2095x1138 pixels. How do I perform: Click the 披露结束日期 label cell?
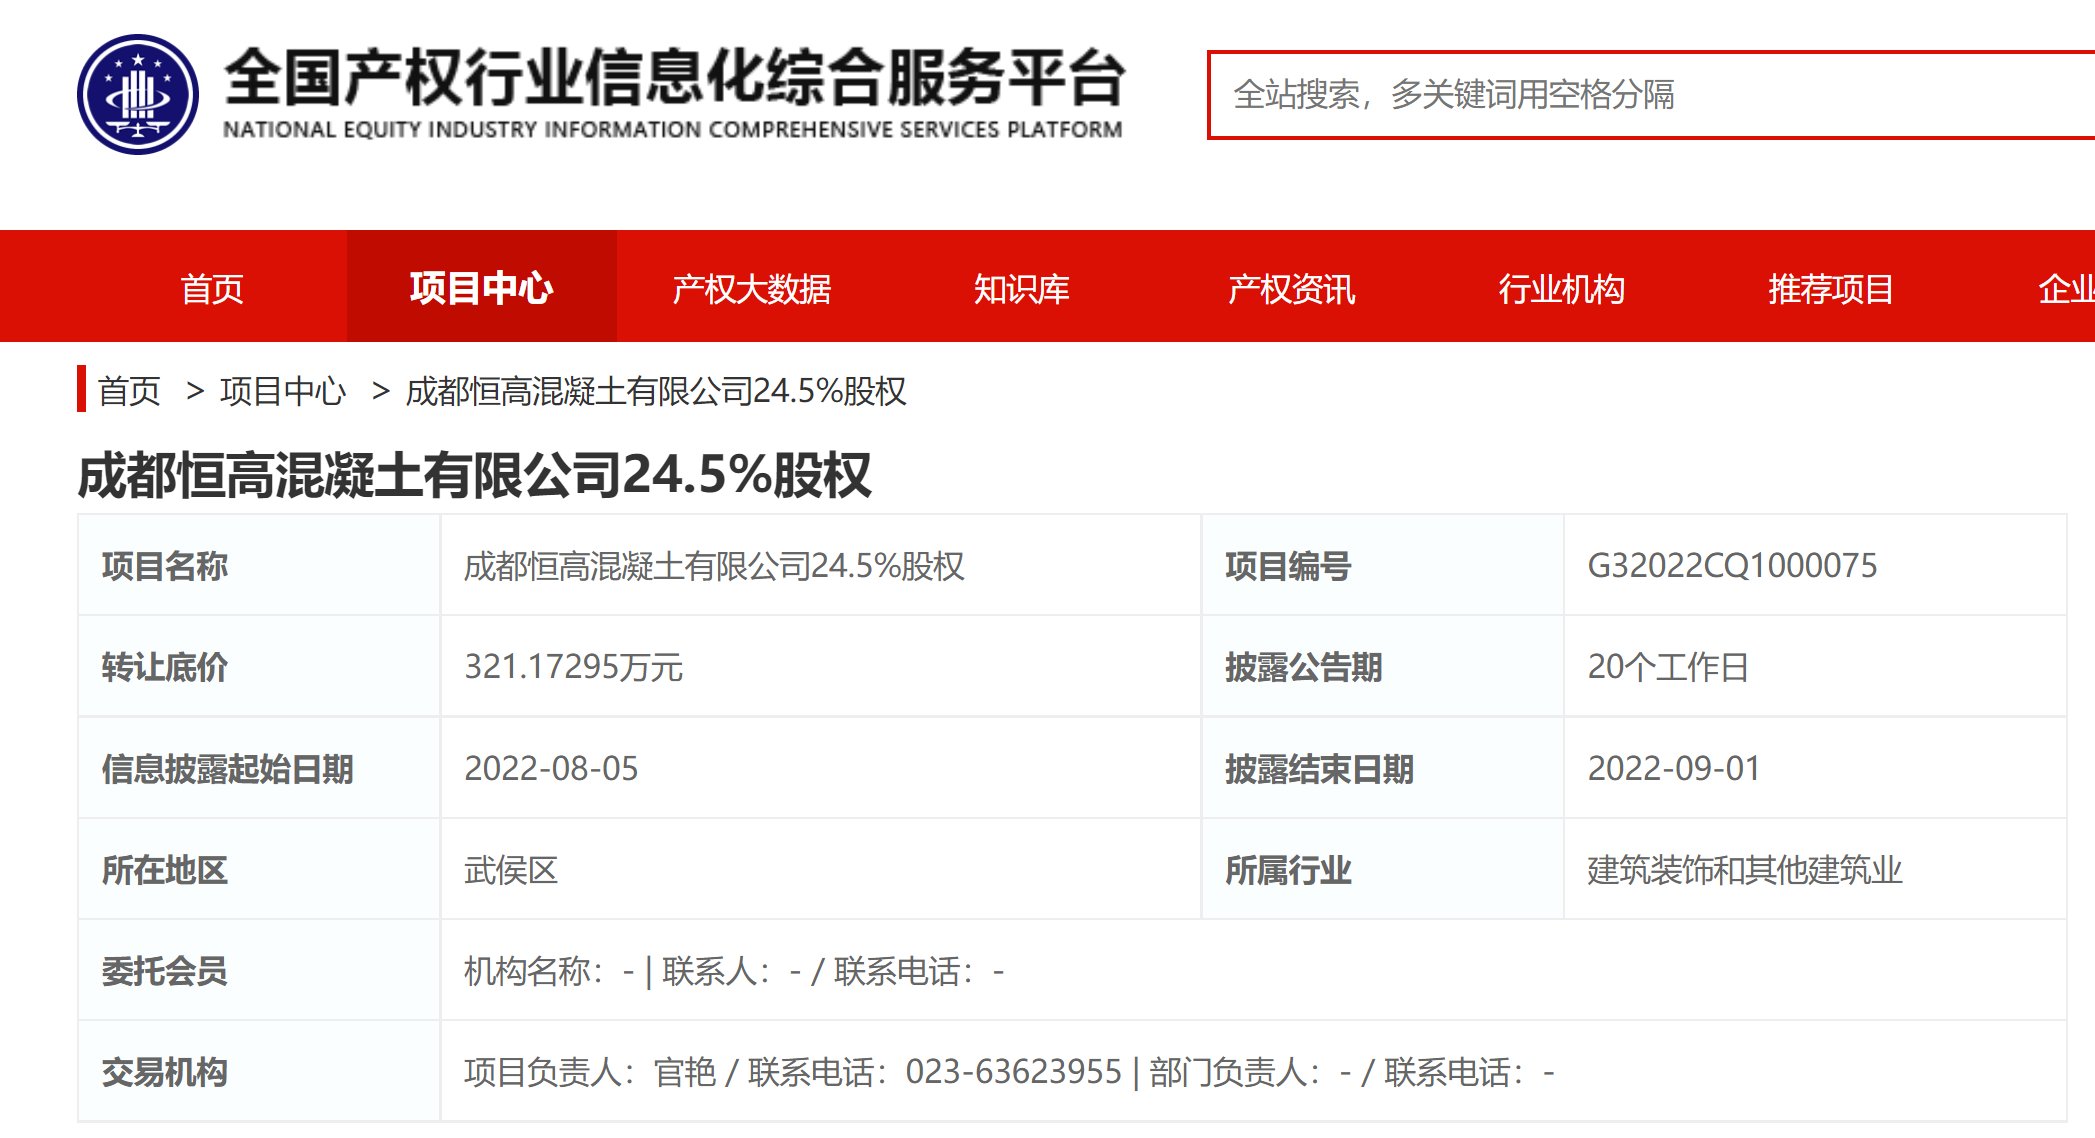point(1382,768)
